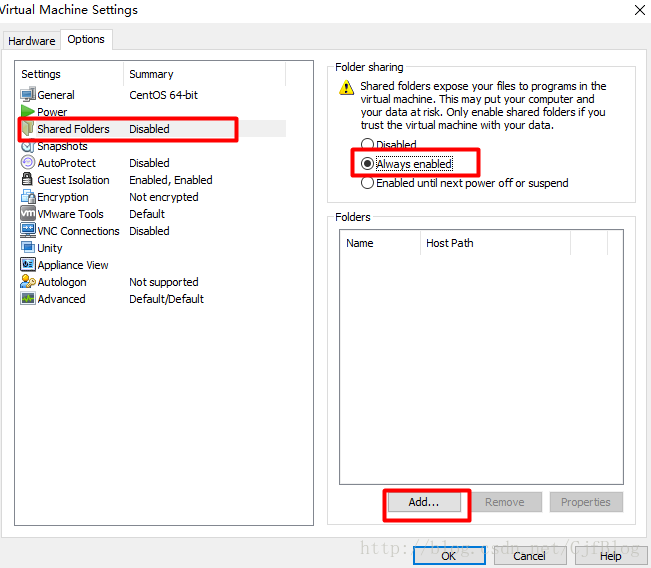This screenshot has height=568, width=651.
Task: Select the General settings row
Action: (x=153, y=95)
